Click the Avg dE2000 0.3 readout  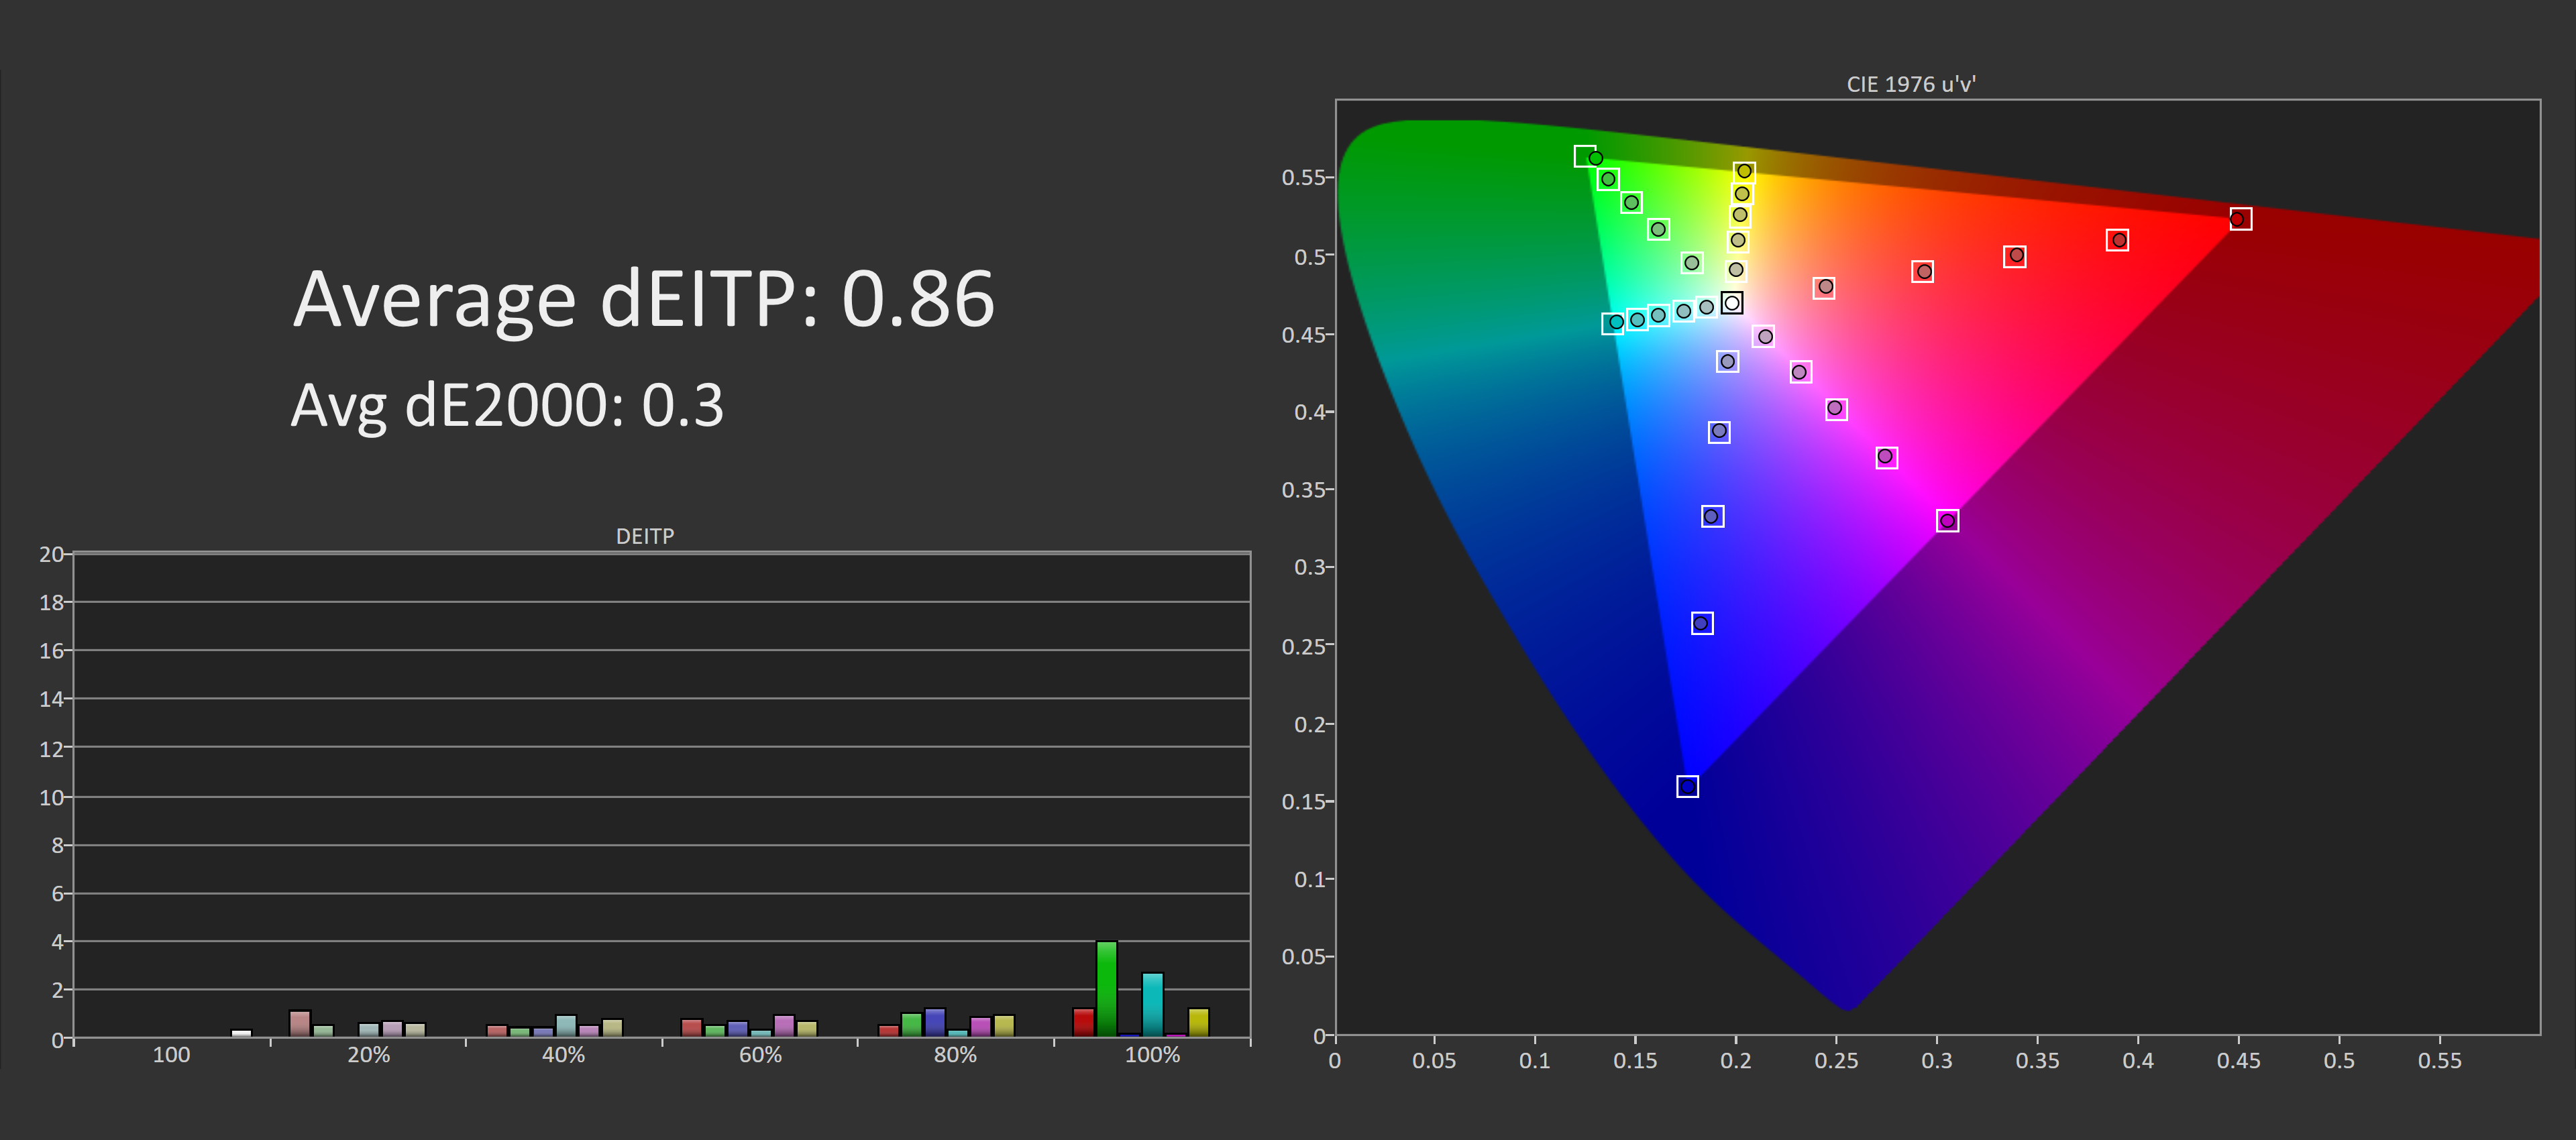pos(507,405)
